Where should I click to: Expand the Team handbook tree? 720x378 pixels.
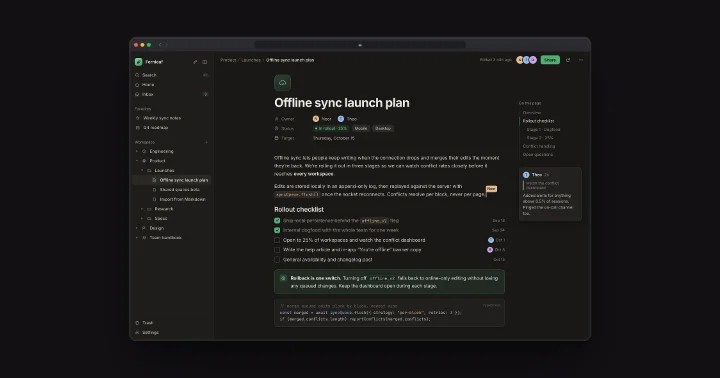pos(137,238)
